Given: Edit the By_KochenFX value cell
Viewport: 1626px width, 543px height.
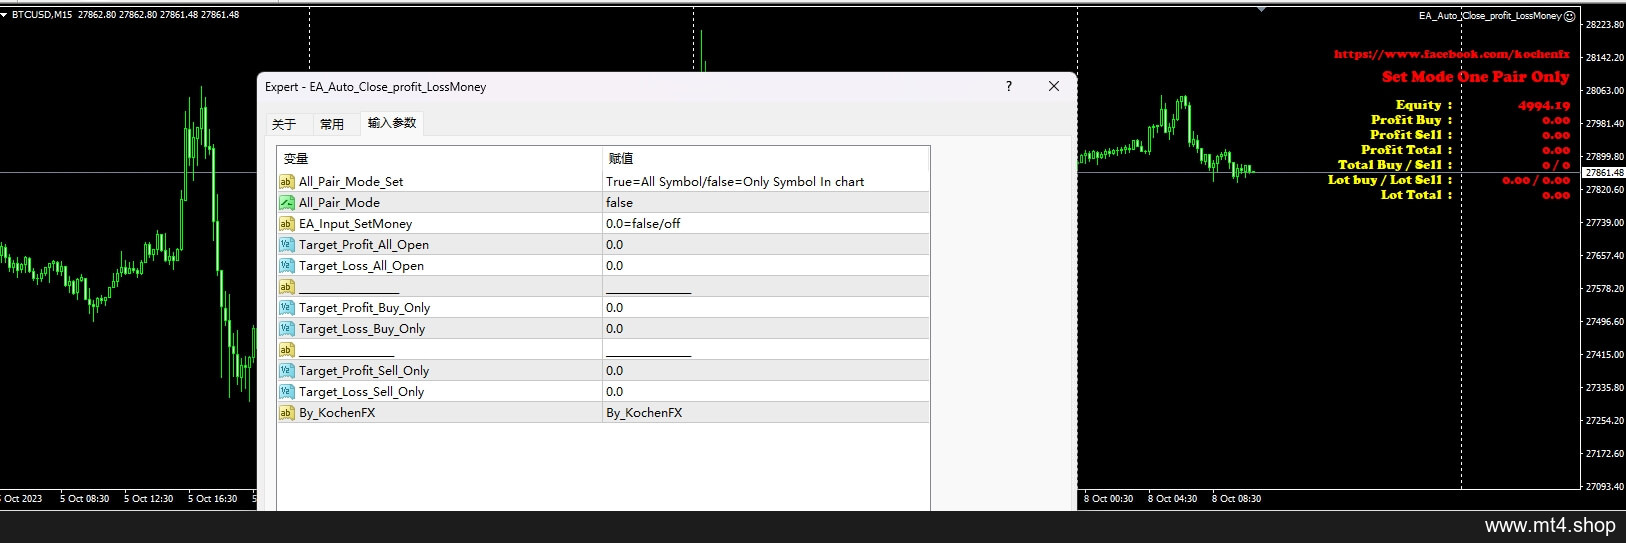Looking at the screenshot, I should coord(766,413).
